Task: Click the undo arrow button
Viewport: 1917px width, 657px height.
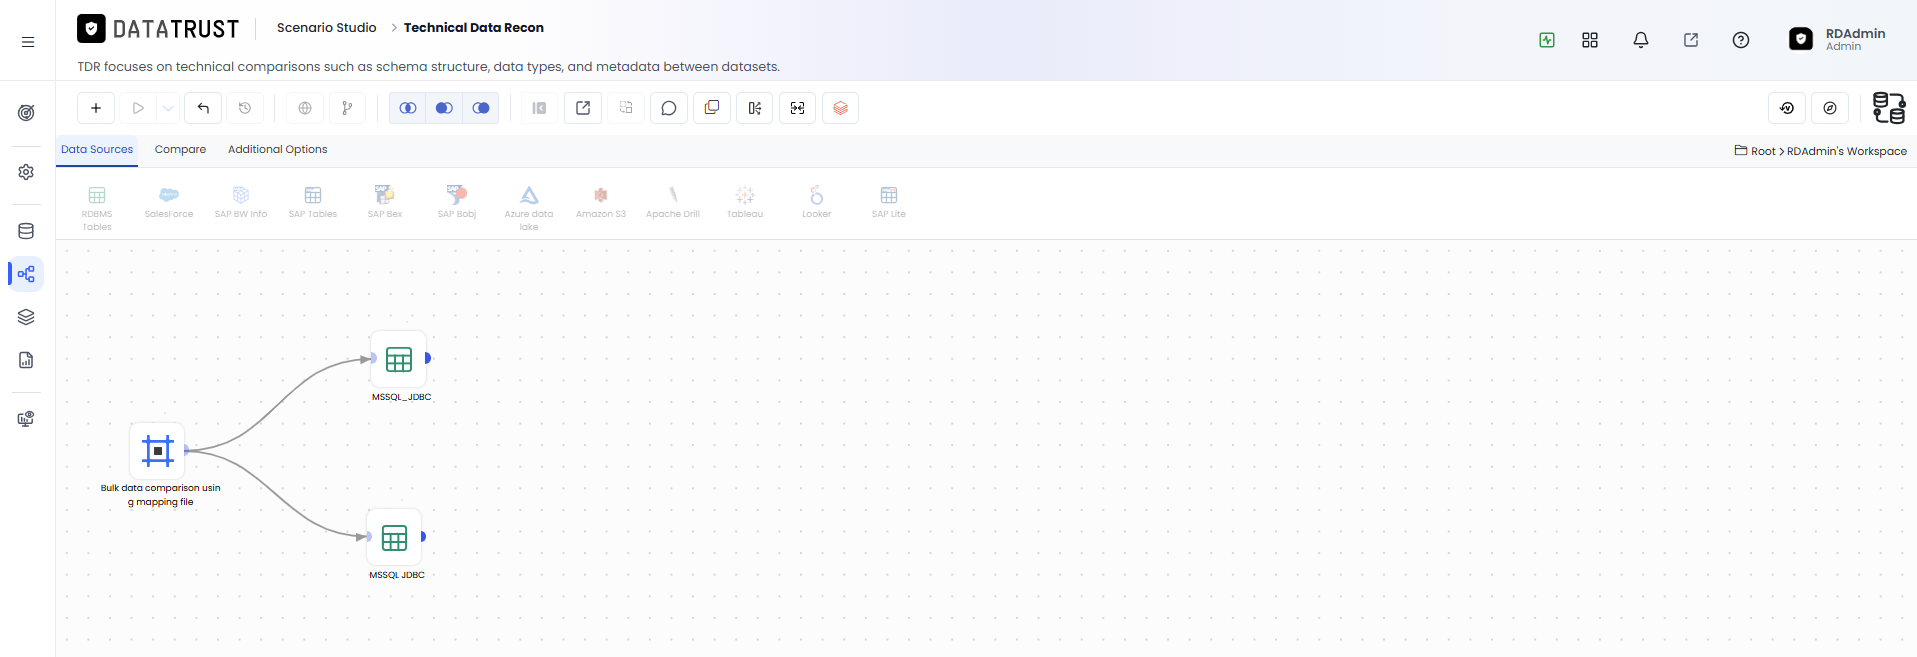Action: tap(203, 108)
